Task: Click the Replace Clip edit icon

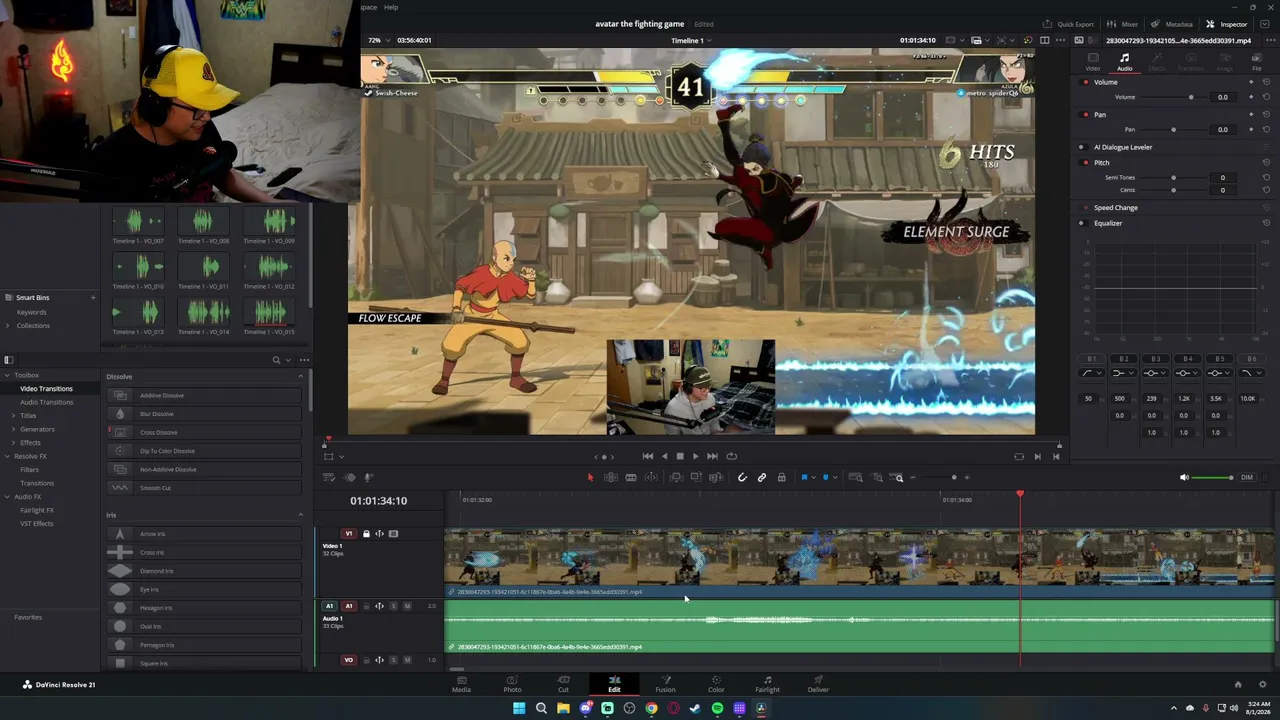Action: 716,477
